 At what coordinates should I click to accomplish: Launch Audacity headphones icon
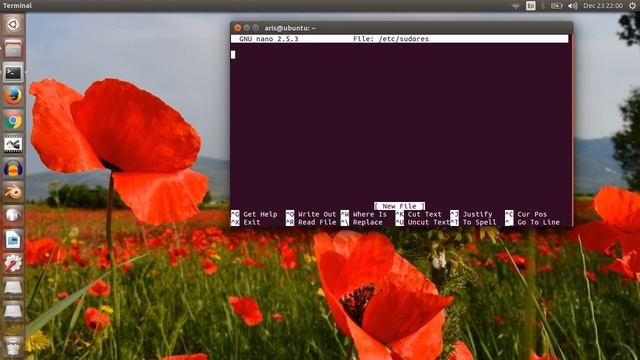point(13,168)
